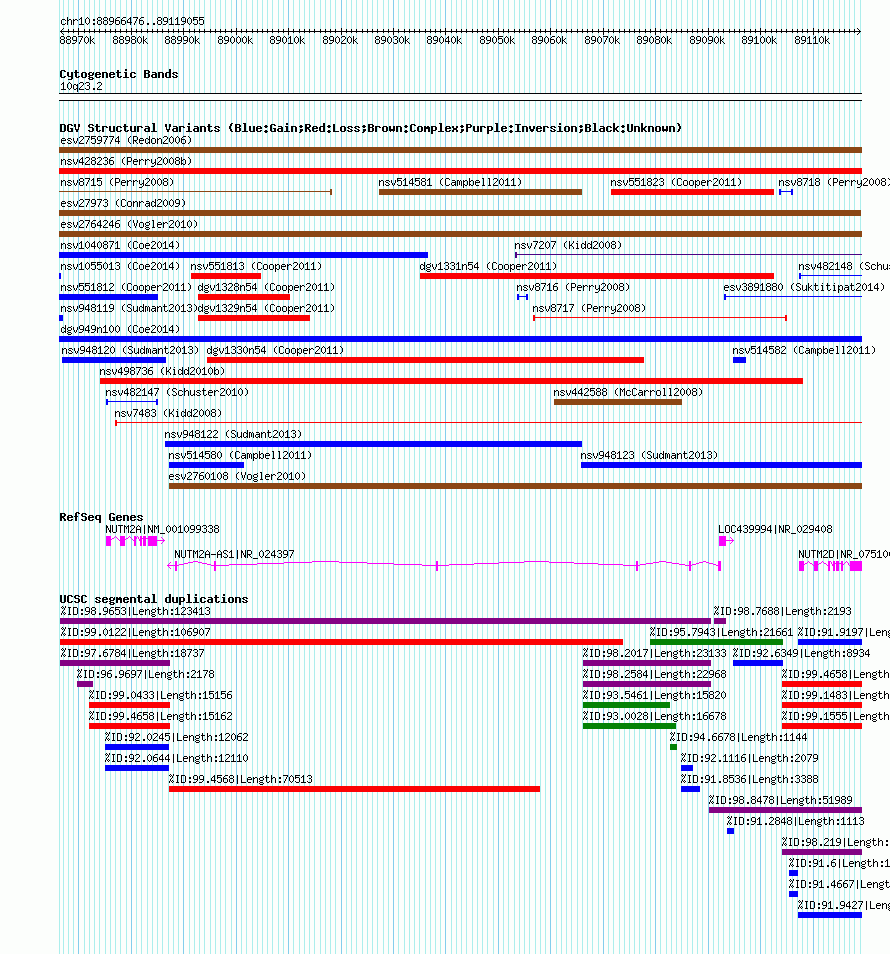This screenshot has width=890, height=954.
Task: Click the 89050k ruler tick label
Action: pos(497,40)
